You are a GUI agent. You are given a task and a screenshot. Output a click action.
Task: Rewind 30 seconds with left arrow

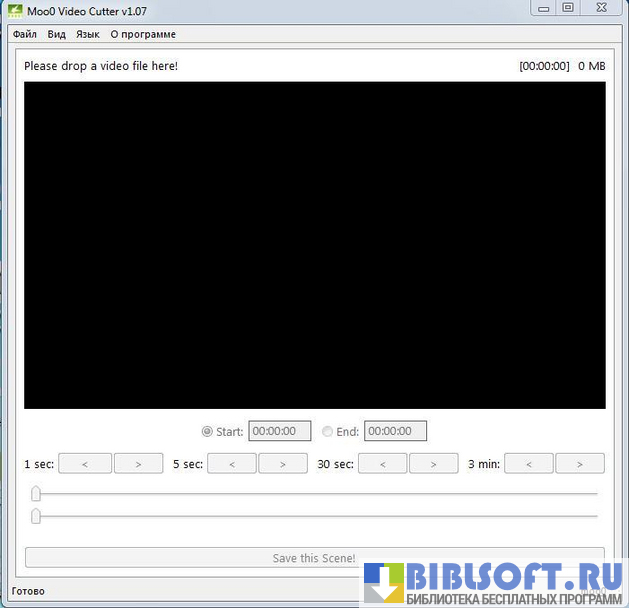pos(383,464)
